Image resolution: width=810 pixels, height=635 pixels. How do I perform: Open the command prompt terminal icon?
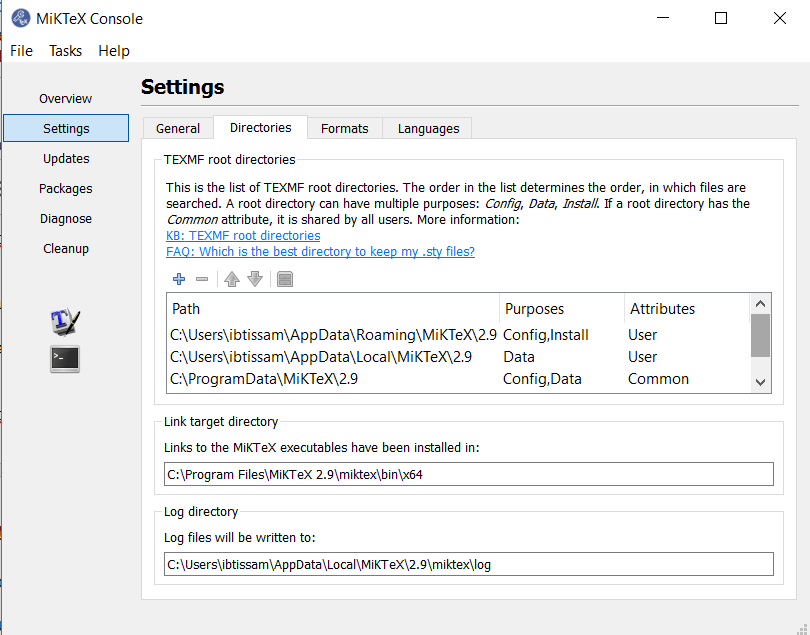pyautogui.click(x=65, y=359)
